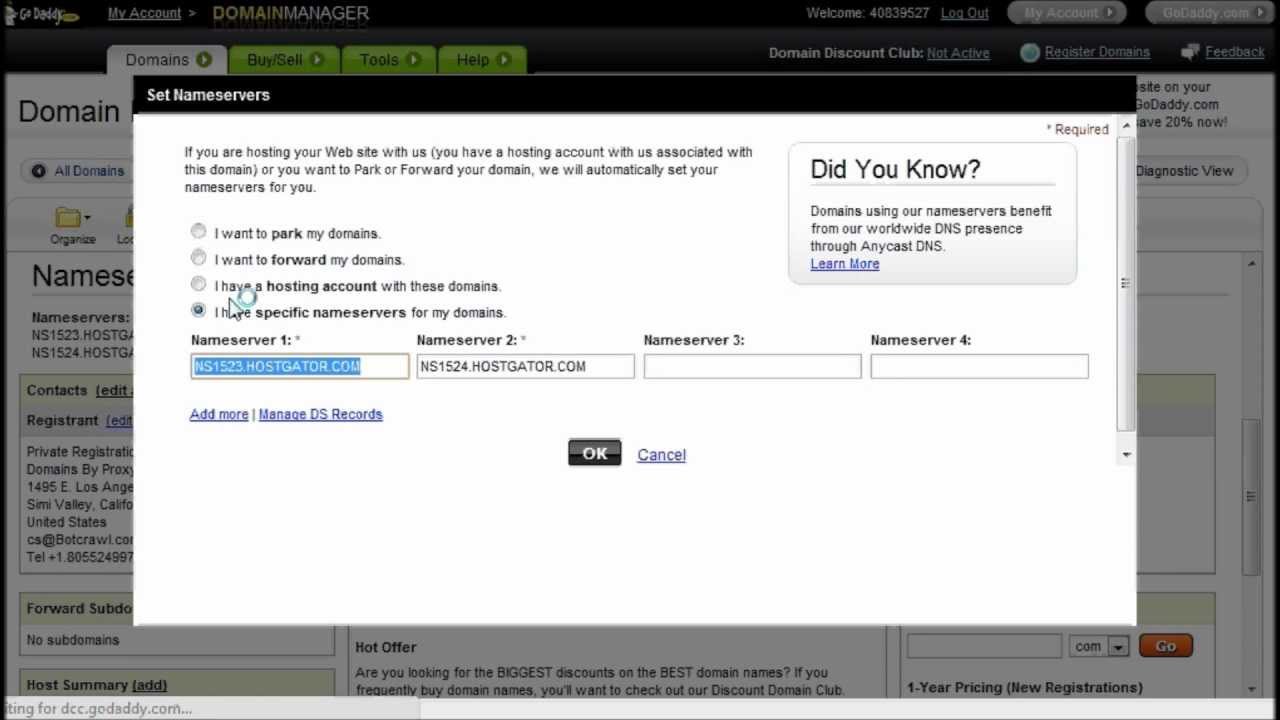Image resolution: width=1280 pixels, height=720 pixels.
Task: Select the hosting account option
Action: [198, 285]
